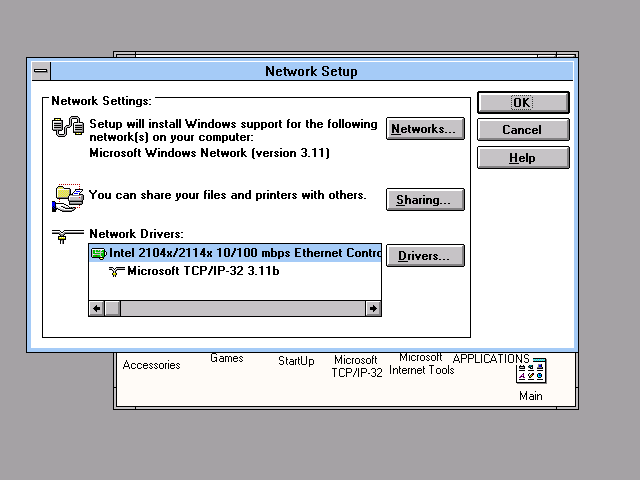The image size is (640, 480).
Task: Select Games group in Program Manager
Action: point(227,358)
